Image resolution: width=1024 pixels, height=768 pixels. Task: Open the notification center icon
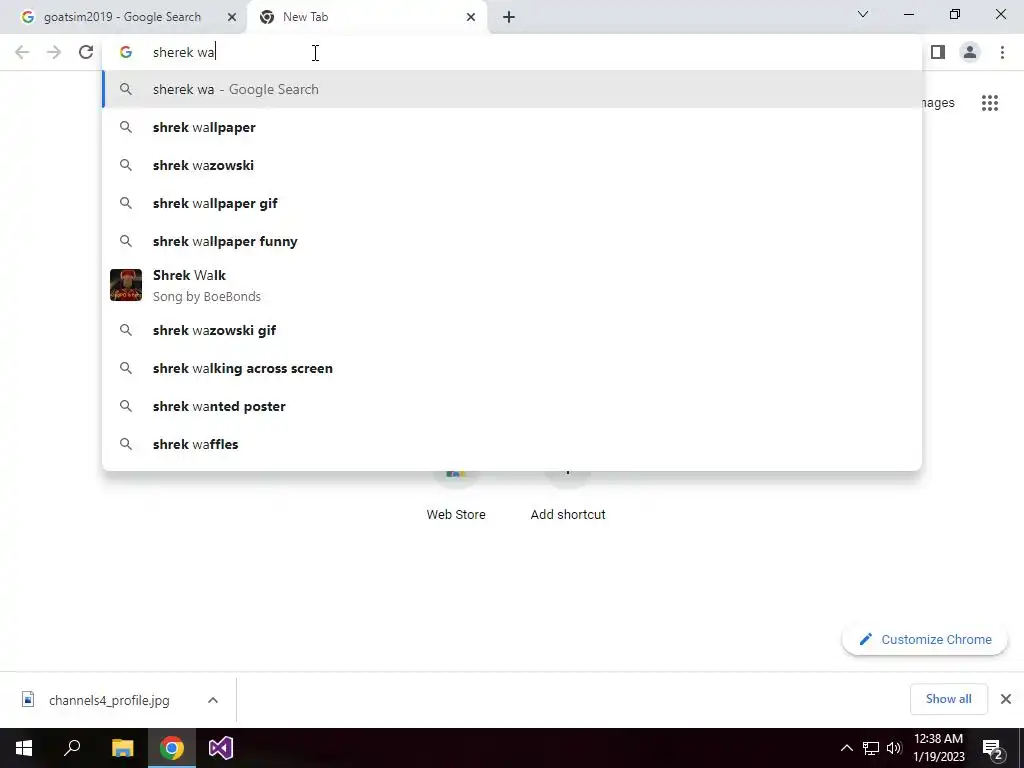pos(993,749)
